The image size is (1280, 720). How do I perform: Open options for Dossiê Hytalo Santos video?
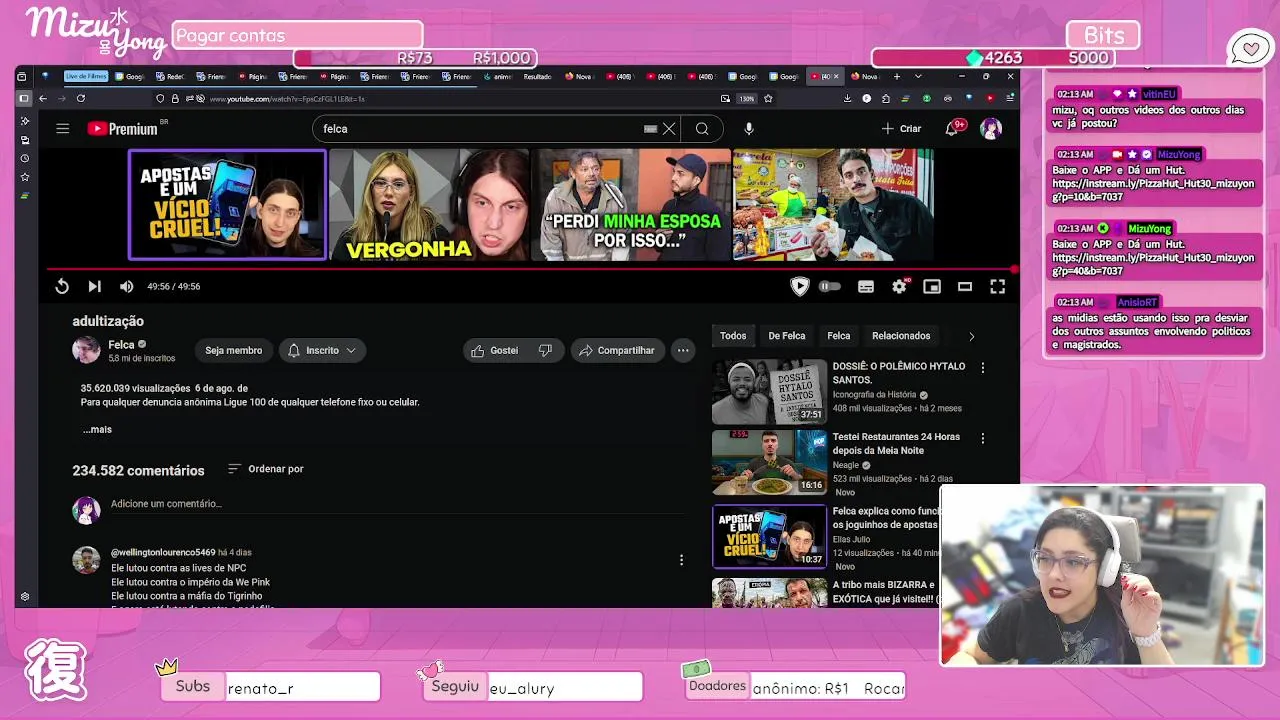983,368
